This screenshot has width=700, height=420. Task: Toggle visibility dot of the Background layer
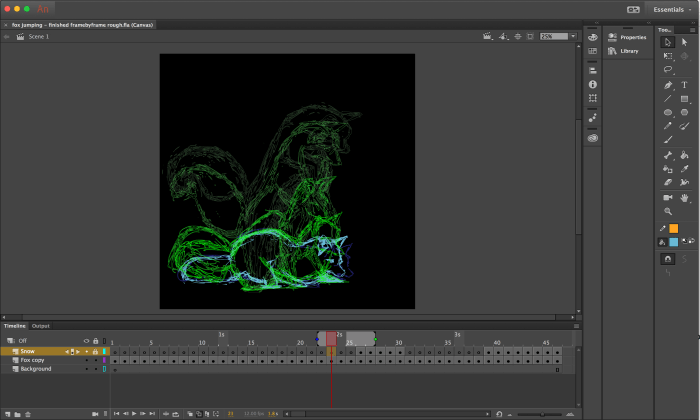pyautogui.click(x=86, y=369)
